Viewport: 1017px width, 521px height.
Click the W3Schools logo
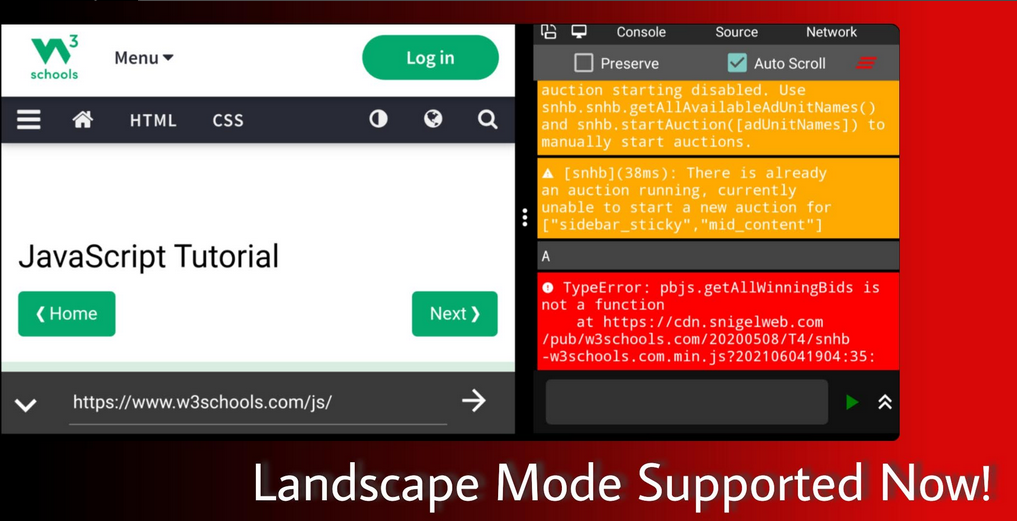55,58
